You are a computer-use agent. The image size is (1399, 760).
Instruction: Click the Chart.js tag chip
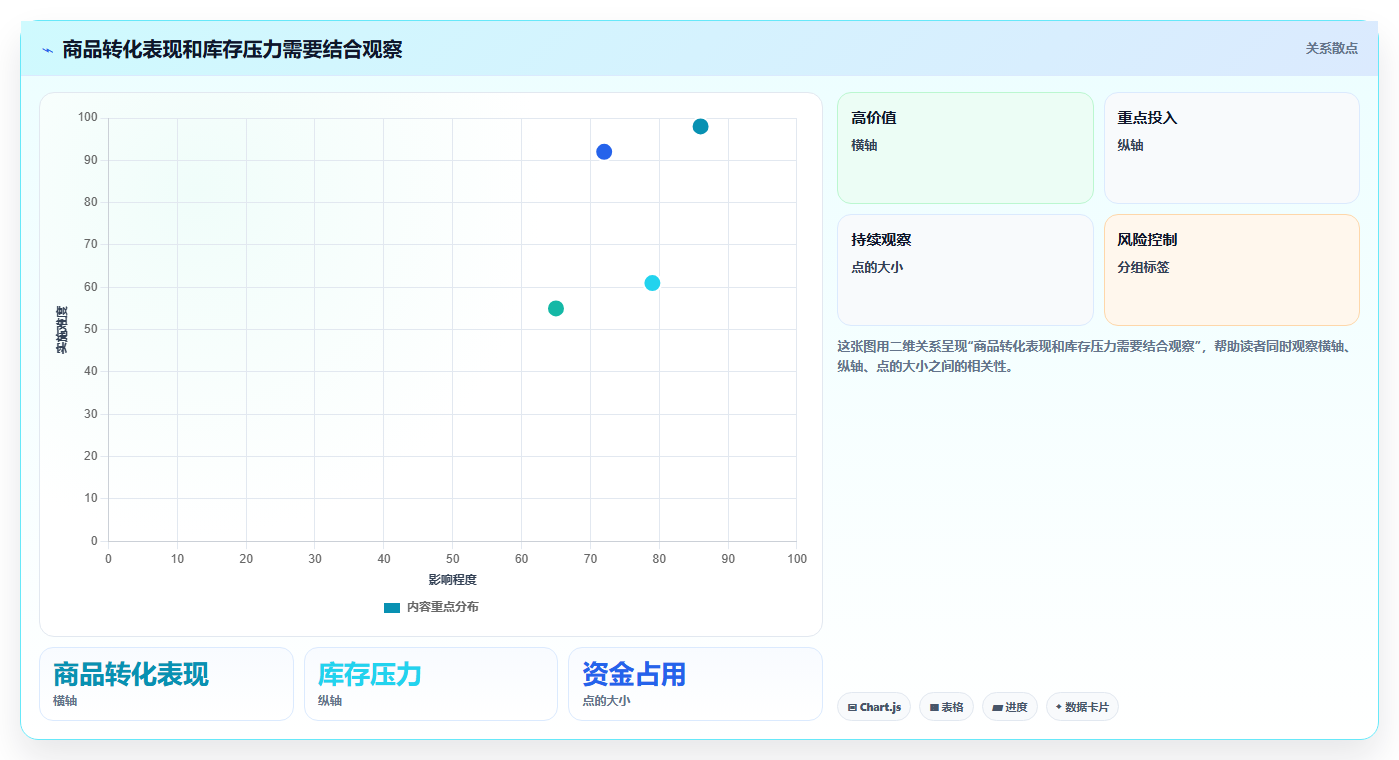click(x=874, y=707)
